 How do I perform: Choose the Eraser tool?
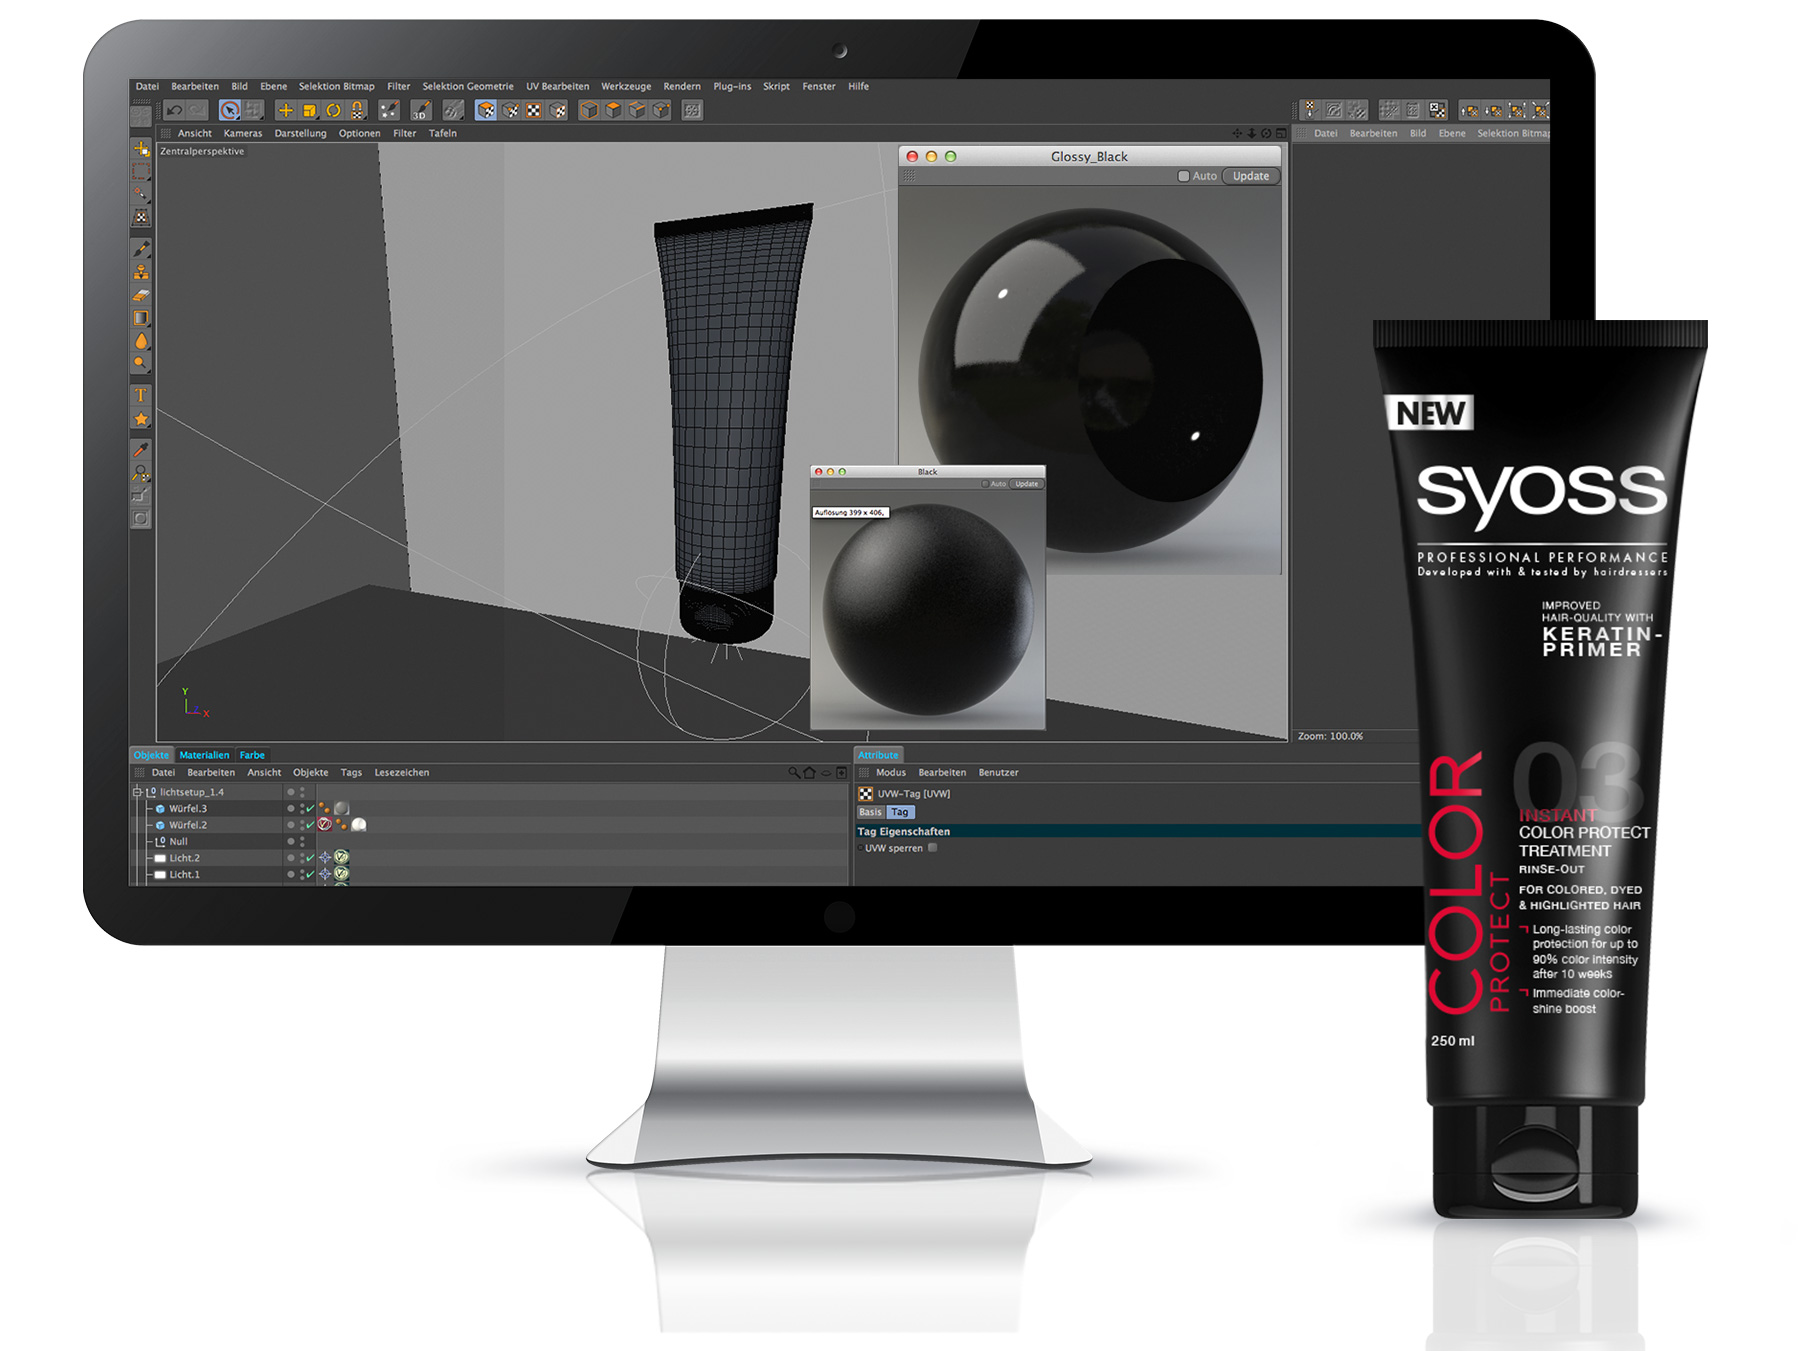[141, 295]
